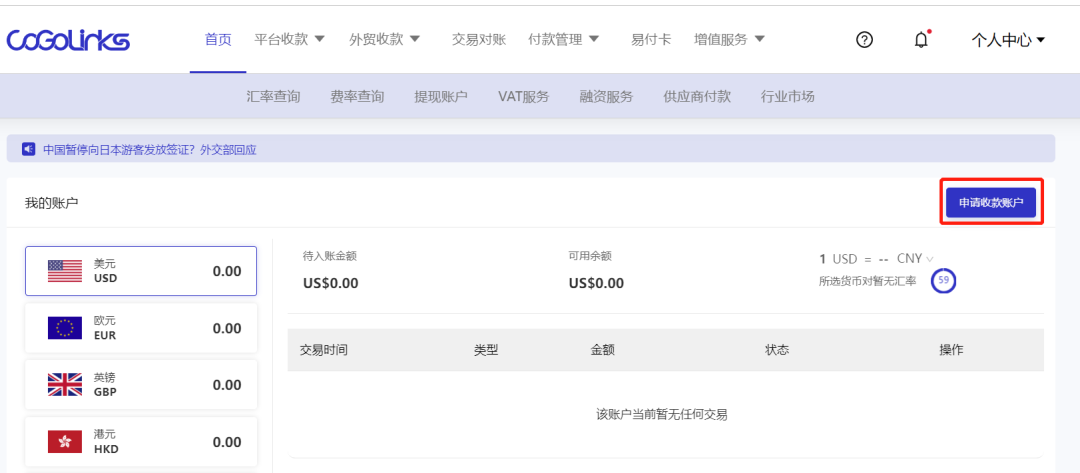Click the Hong Kong flag icon
Image resolution: width=1080 pixels, height=473 pixels.
(65, 442)
